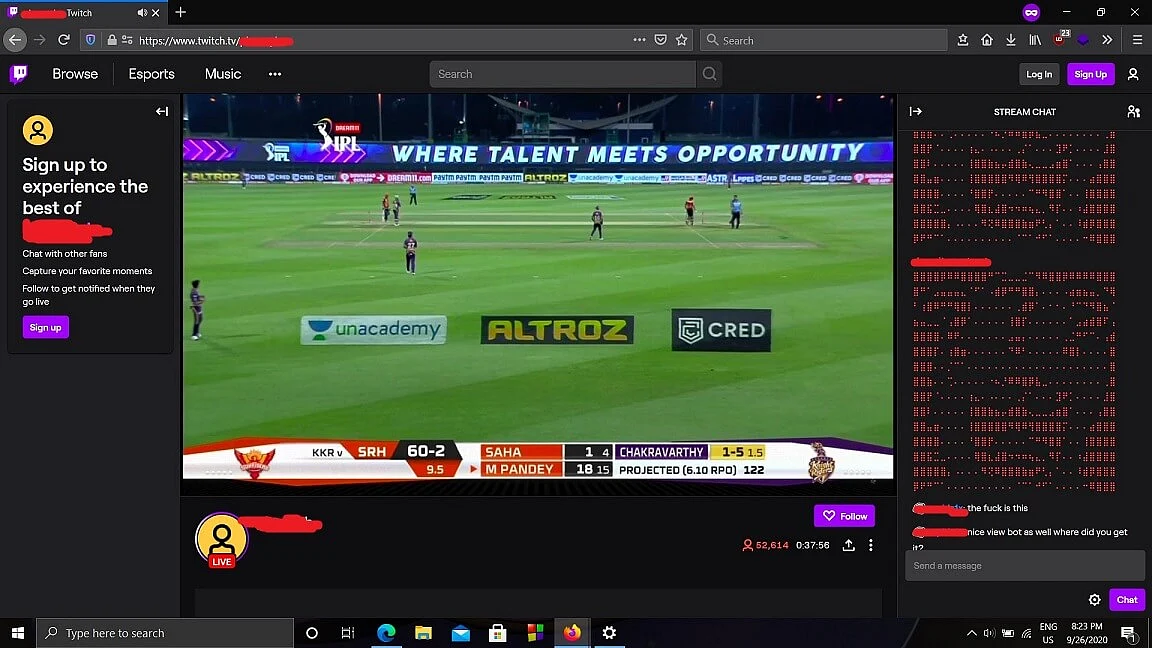Open the Firefox hamburger menu
The height and width of the screenshot is (648, 1152).
tap(1137, 40)
